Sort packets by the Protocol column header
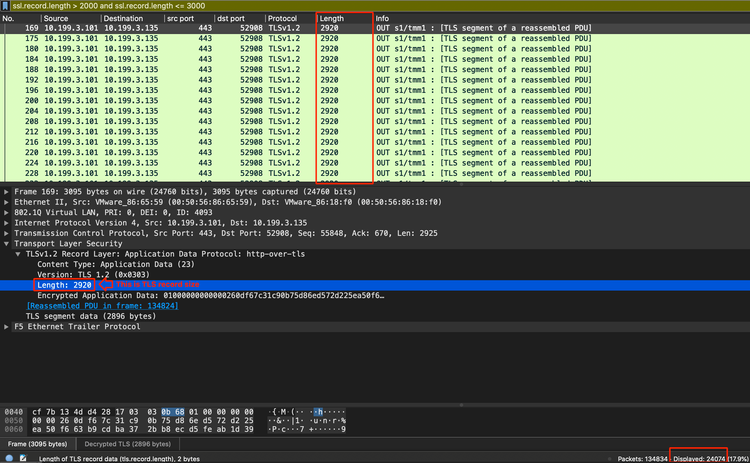This screenshot has width=750, height=463. point(284,19)
